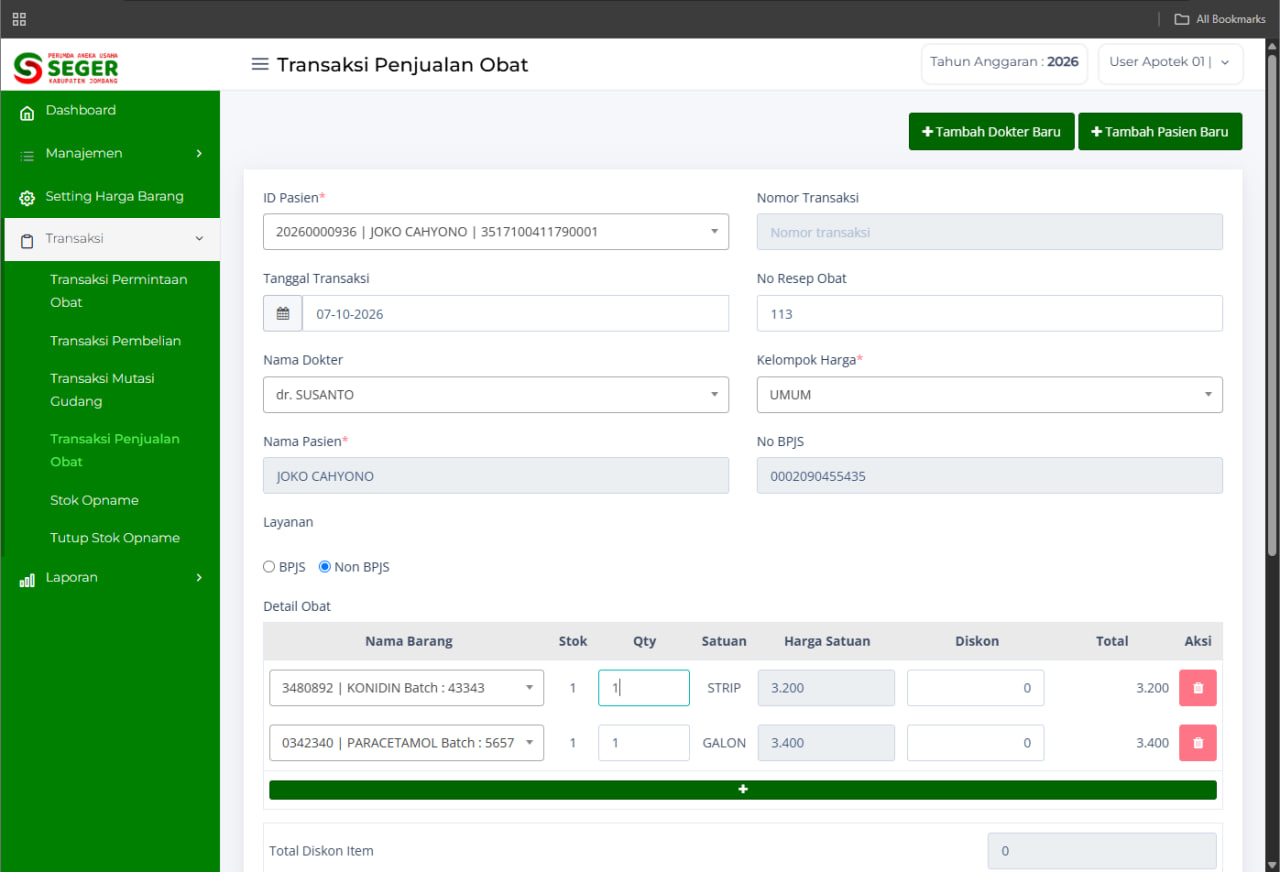The width and height of the screenshot is (1280, 872).
Task: Open the Nama Dokter dropdown
Action: (496, 395)
